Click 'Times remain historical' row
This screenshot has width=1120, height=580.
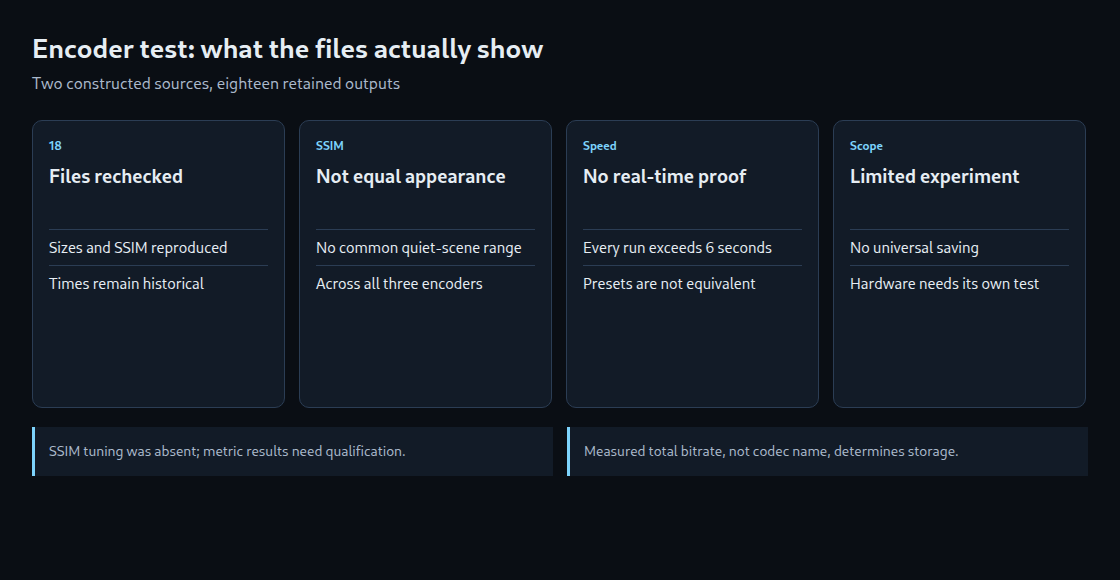159,284
